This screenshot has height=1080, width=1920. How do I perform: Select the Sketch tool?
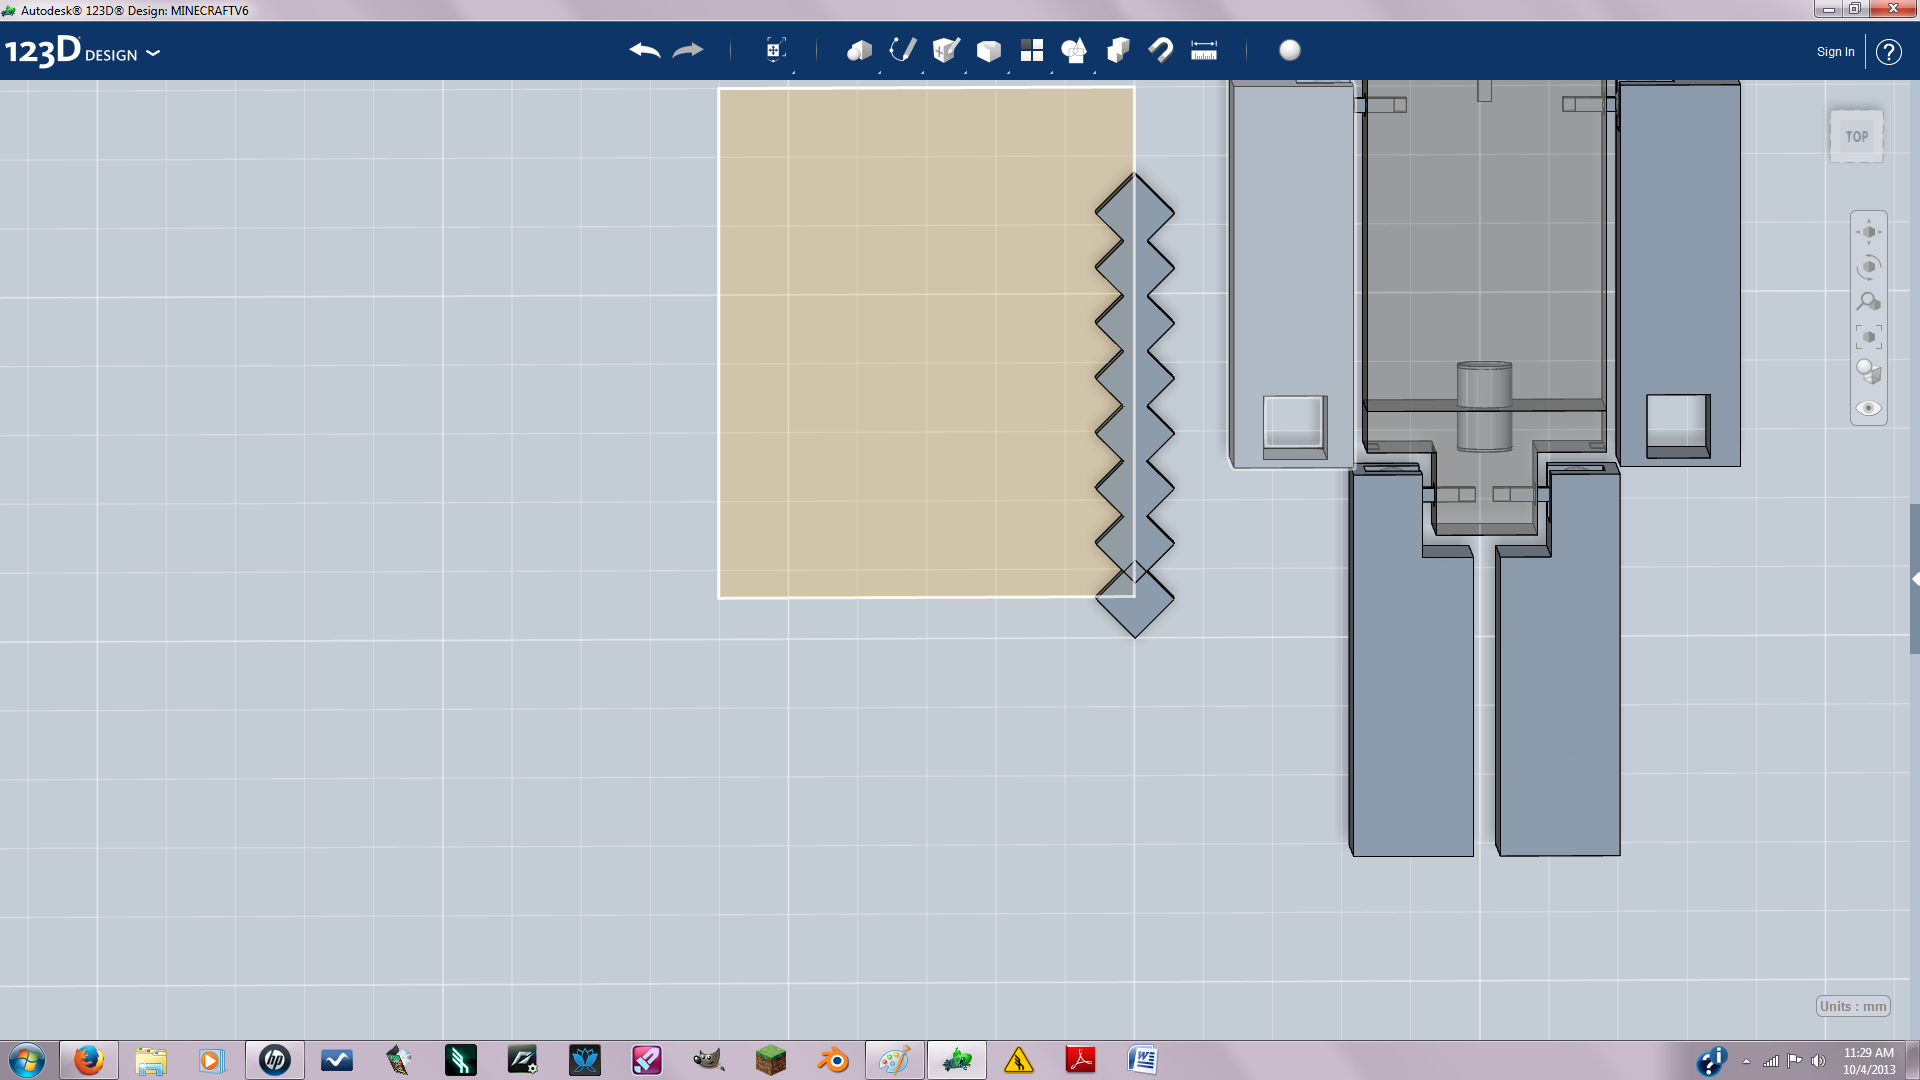click(x=902, y=50)
